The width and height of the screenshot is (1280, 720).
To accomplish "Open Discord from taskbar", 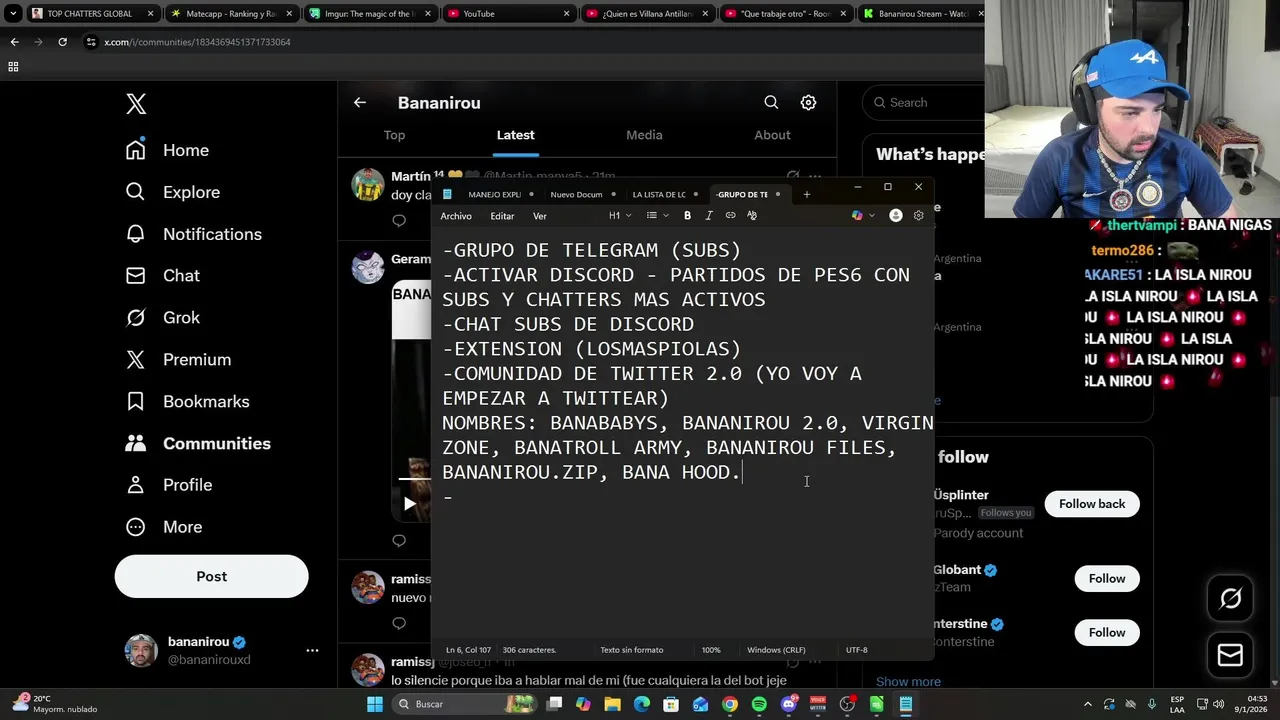I will click(789, 704).
